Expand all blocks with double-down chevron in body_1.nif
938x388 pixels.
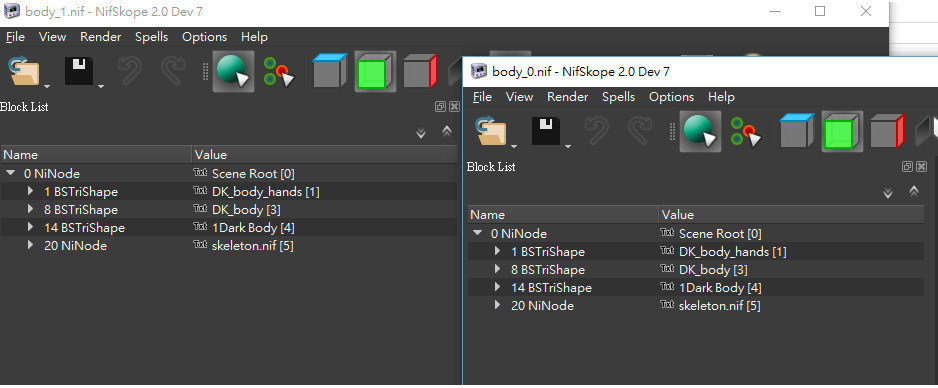pos(421,133)
